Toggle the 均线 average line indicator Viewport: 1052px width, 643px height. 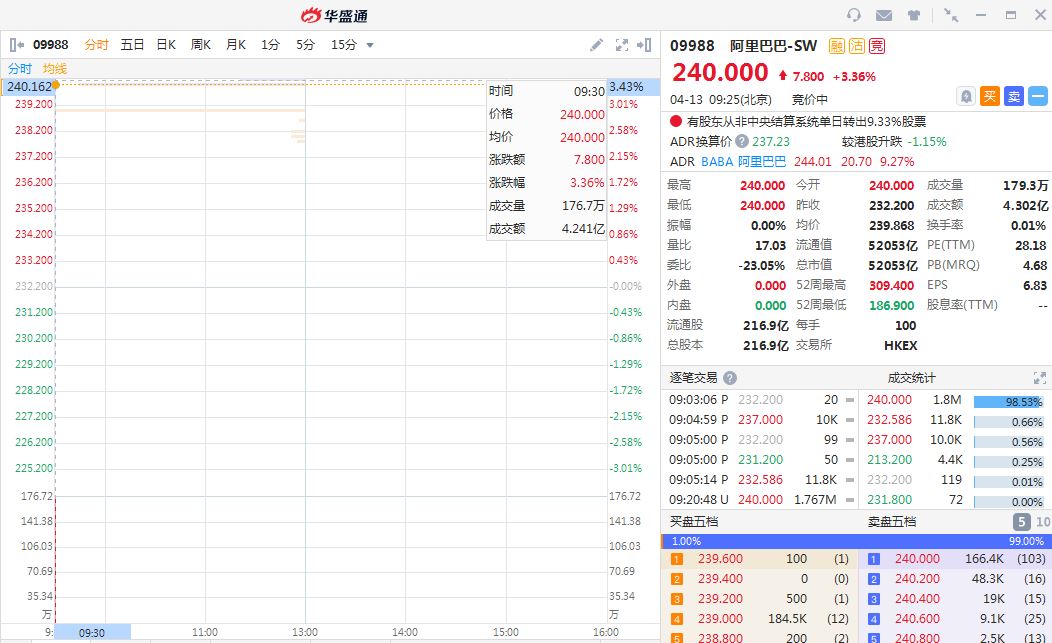[55, 69]
